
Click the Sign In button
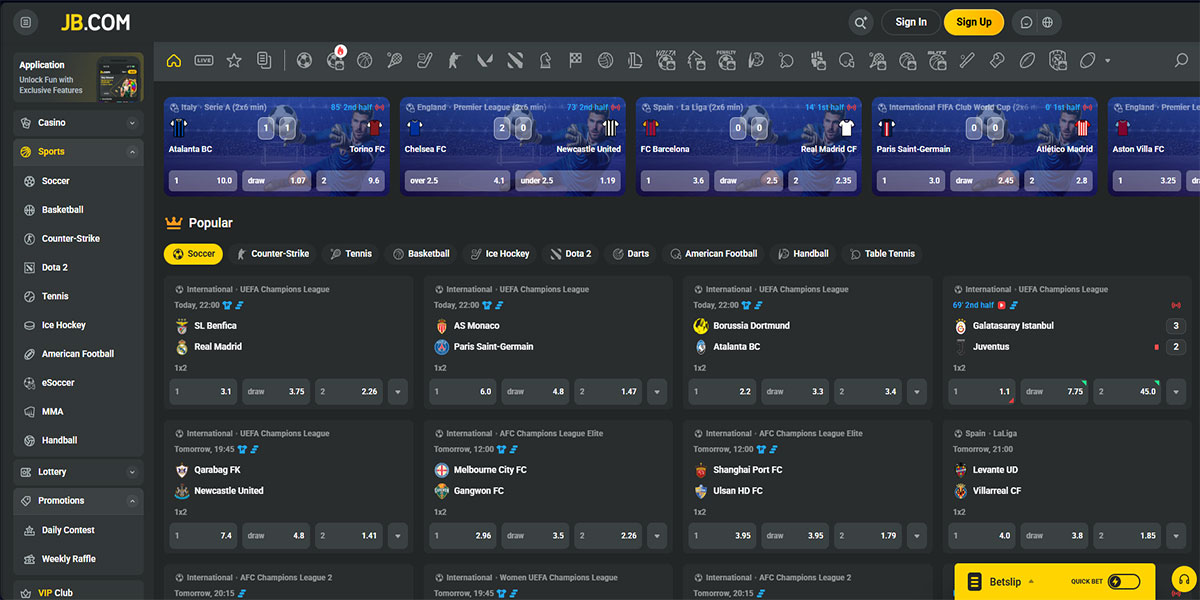[x=910, y=22]
